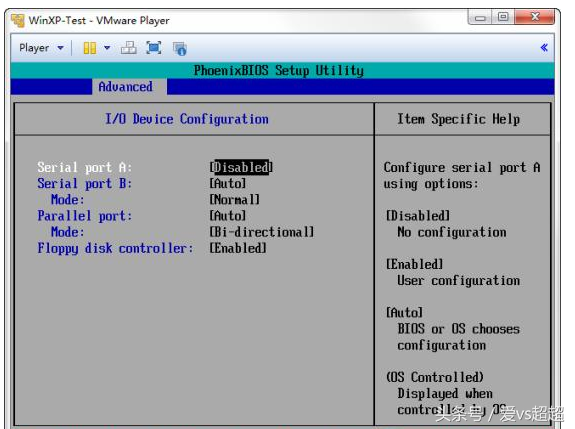This screenshot has width=575, height=429.
Task: Click the No configuration help text
Action: pos(451,232)
